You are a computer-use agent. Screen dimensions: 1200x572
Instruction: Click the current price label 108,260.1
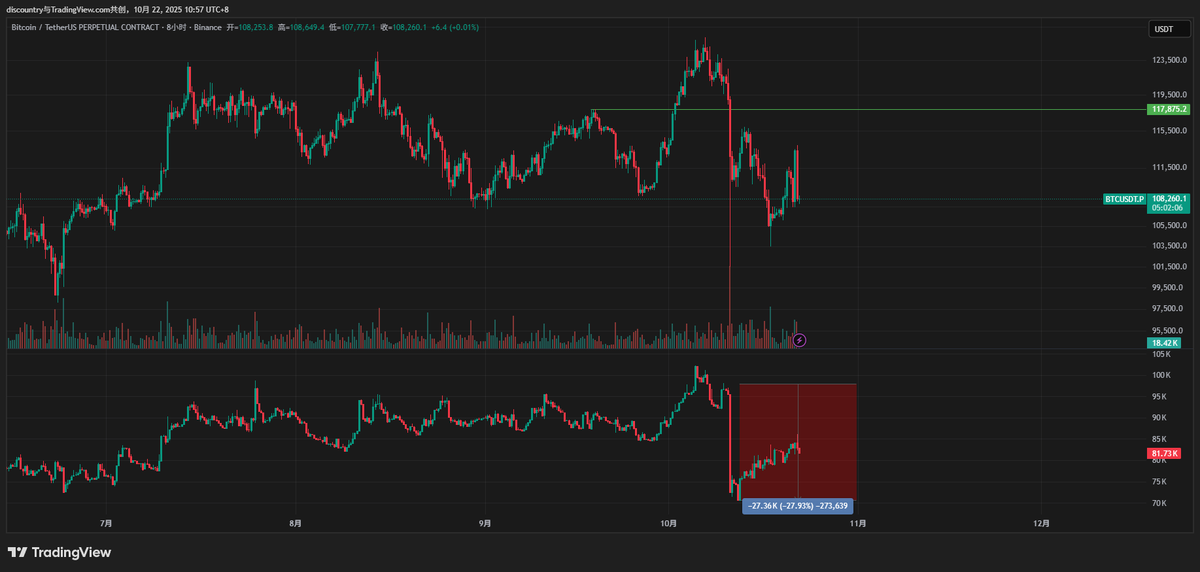point(1169,199)
